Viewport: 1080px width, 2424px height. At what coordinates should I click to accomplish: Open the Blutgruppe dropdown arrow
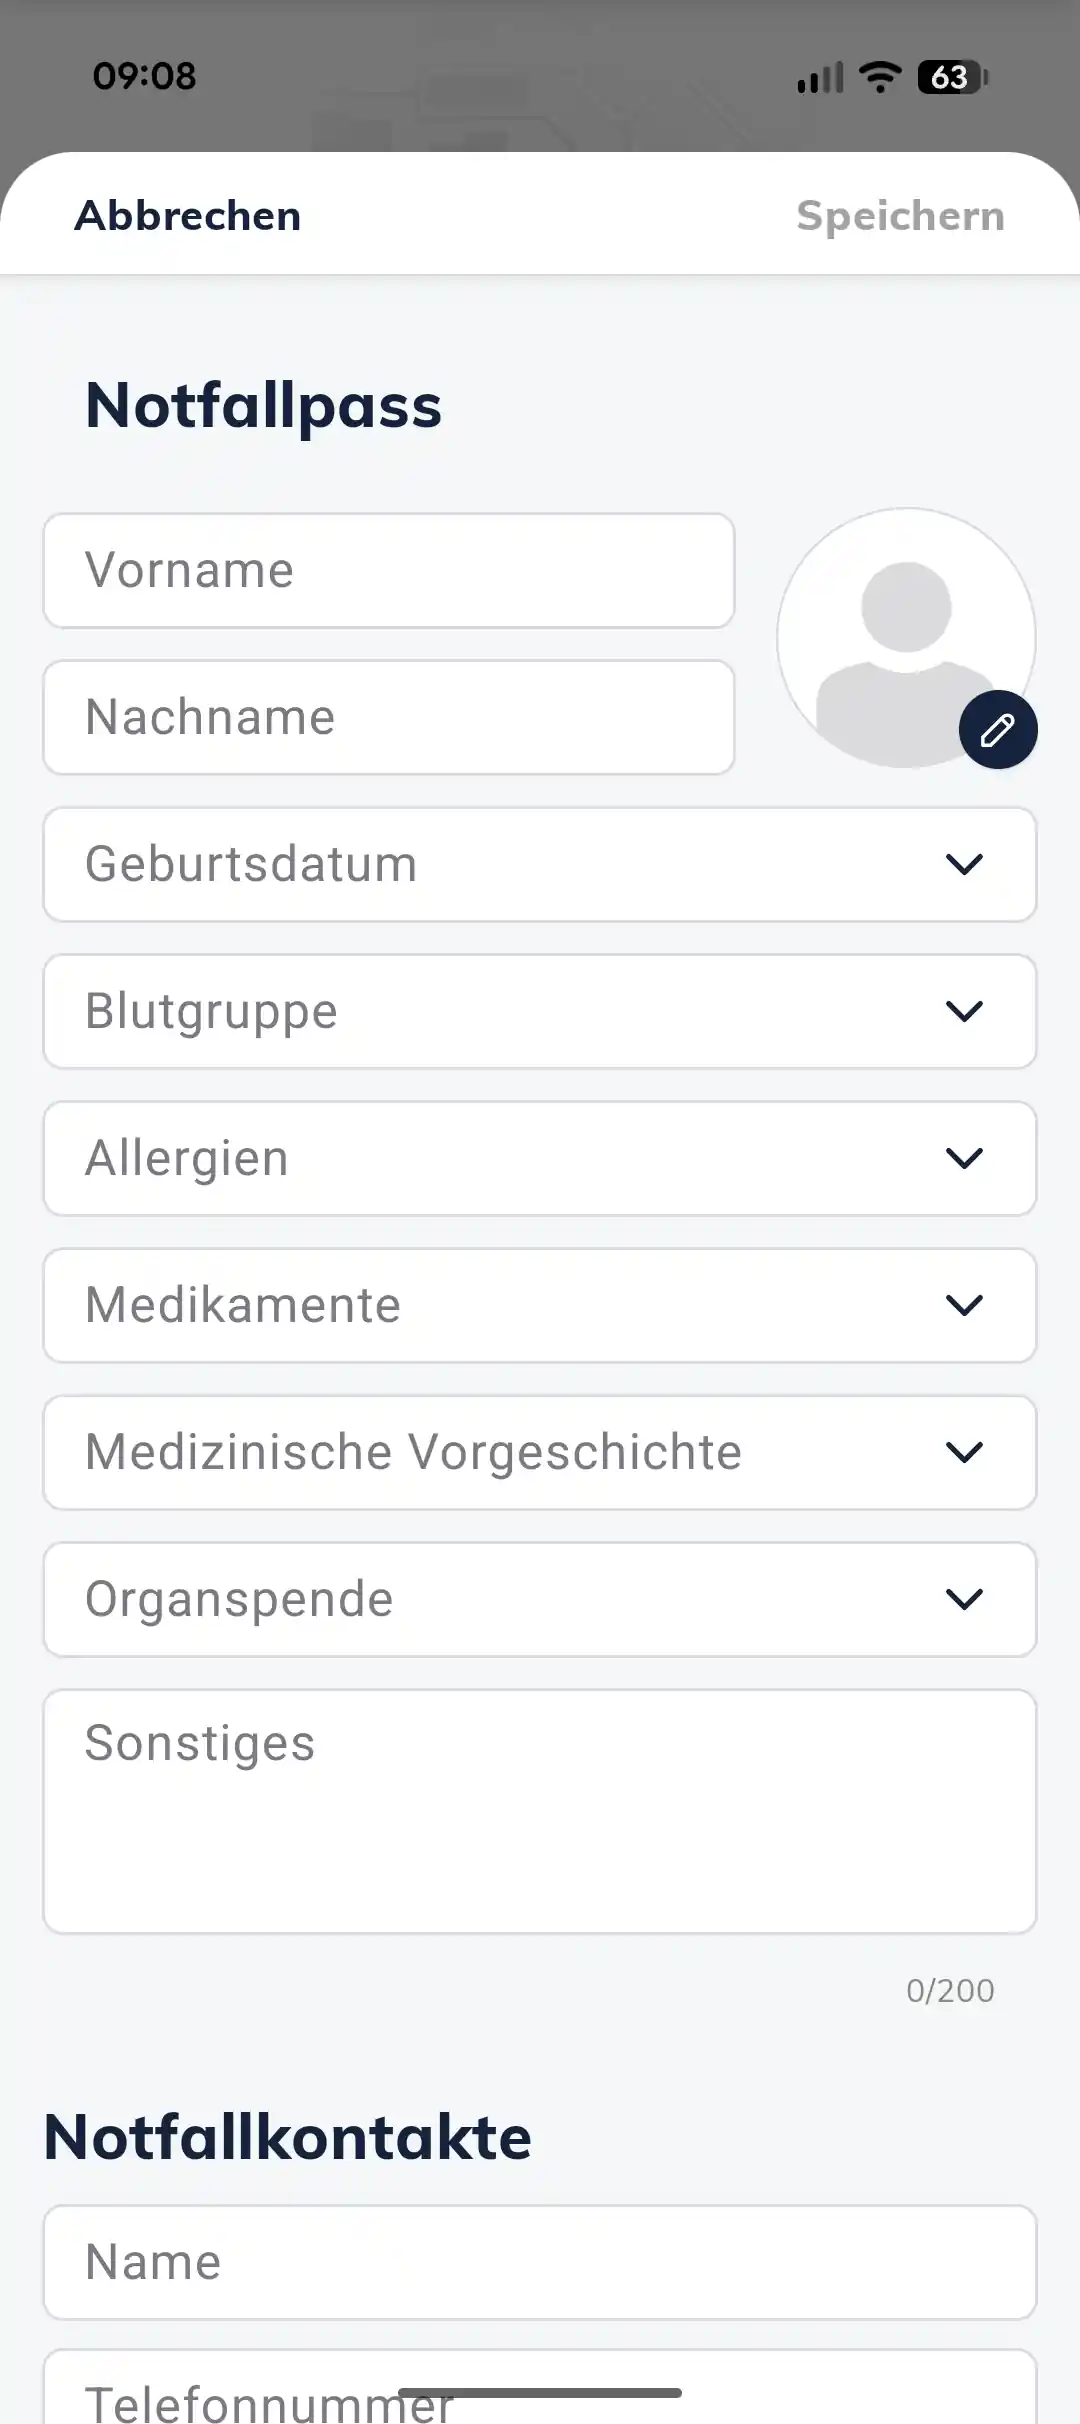(x=964, y=1011)
